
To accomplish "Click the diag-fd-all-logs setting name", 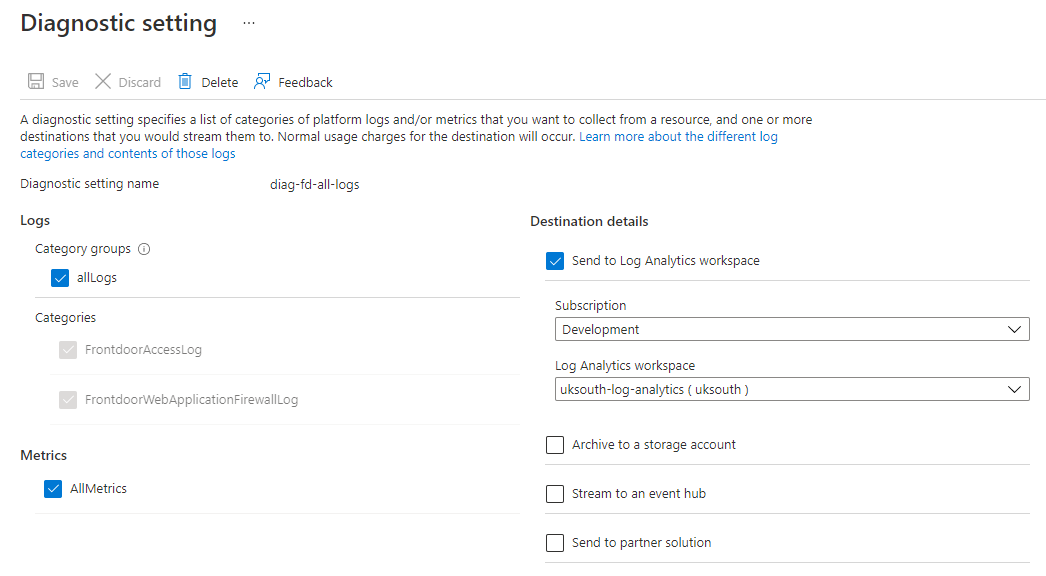I will pos(314,184).
